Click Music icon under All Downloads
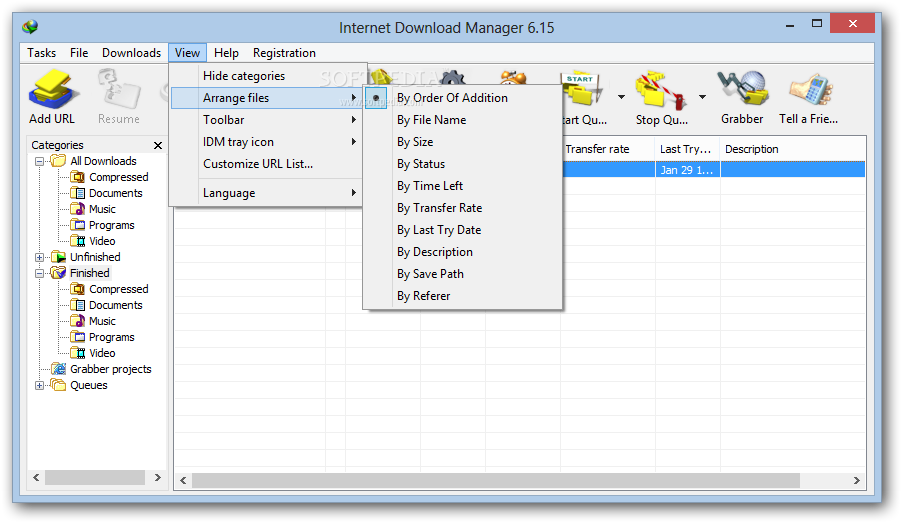The width and height of the screenshot is (902, 523). click(x=78, y=209)
